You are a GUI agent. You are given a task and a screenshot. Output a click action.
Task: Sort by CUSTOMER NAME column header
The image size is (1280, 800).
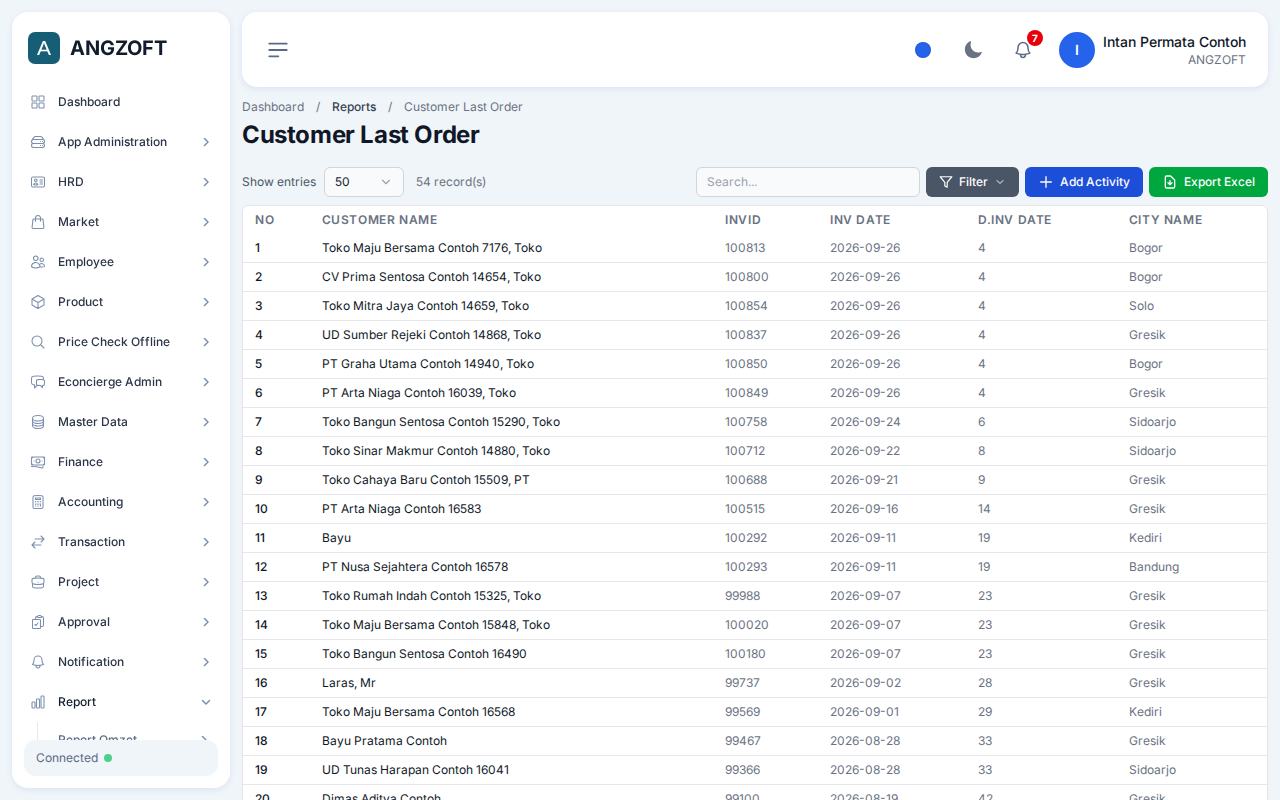379,220
